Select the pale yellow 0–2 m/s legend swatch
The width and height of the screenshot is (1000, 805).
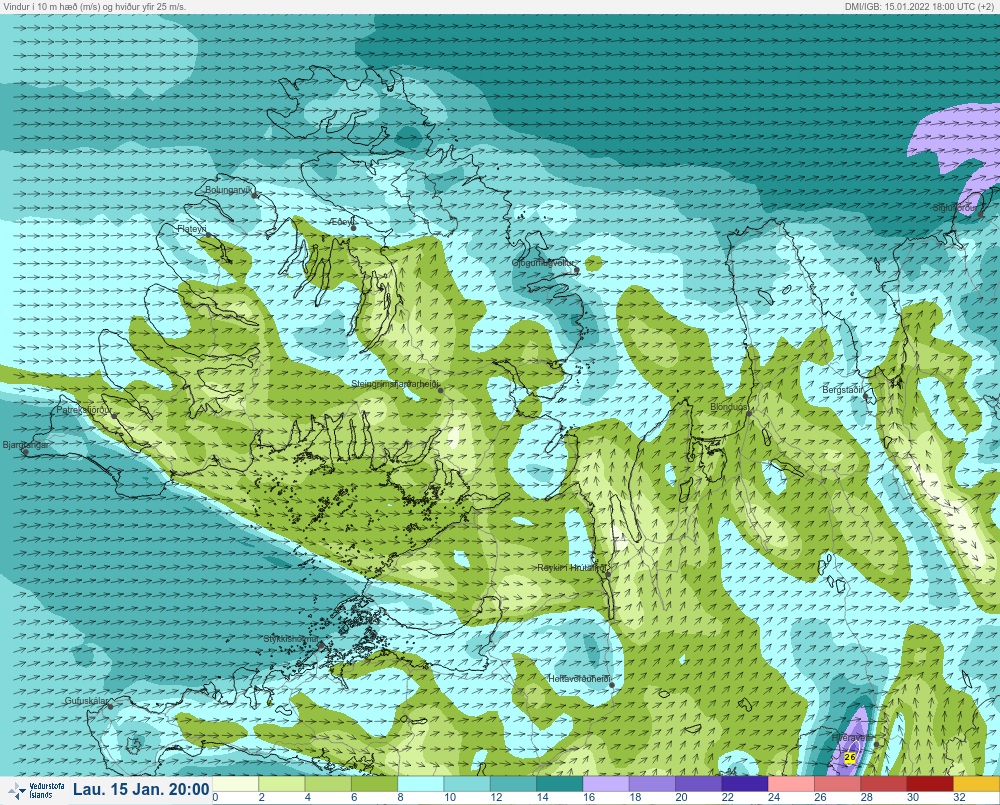235,783
